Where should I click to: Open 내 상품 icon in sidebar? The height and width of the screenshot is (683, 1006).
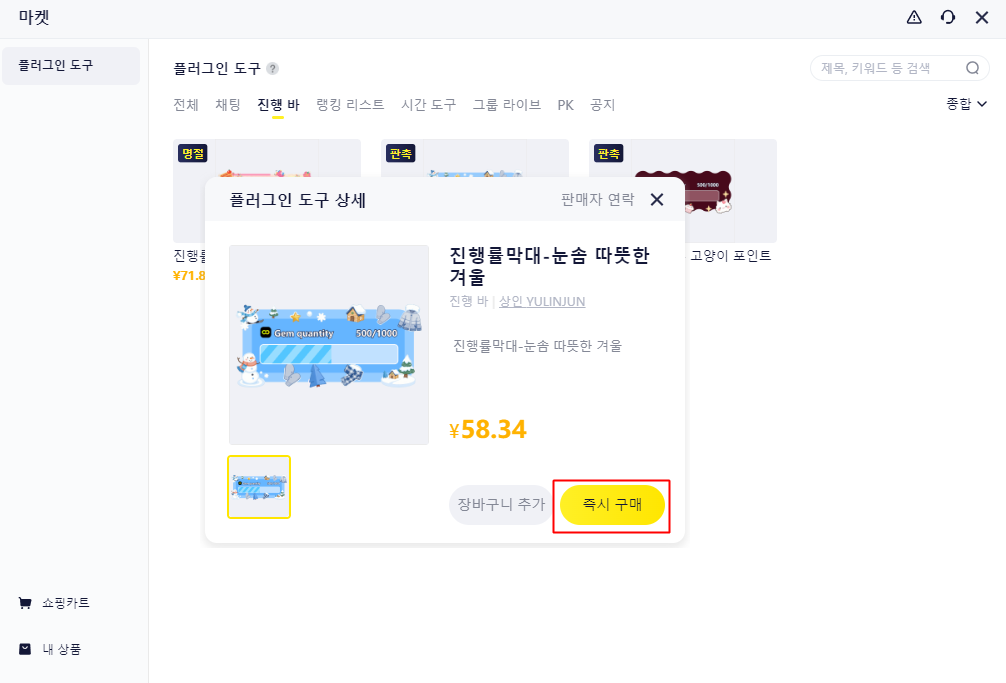pyautogui.click(x=25, y=649)
